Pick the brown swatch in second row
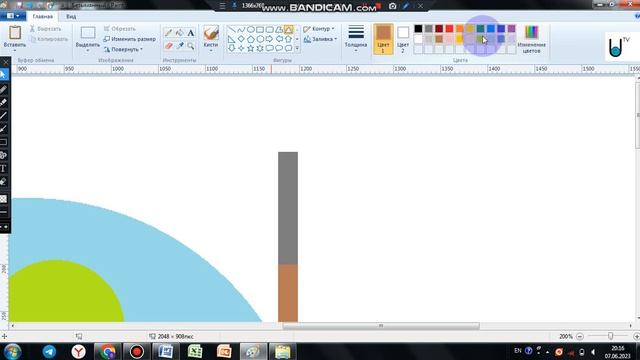This screenshot has width=640, height=360. pos(439,39)
